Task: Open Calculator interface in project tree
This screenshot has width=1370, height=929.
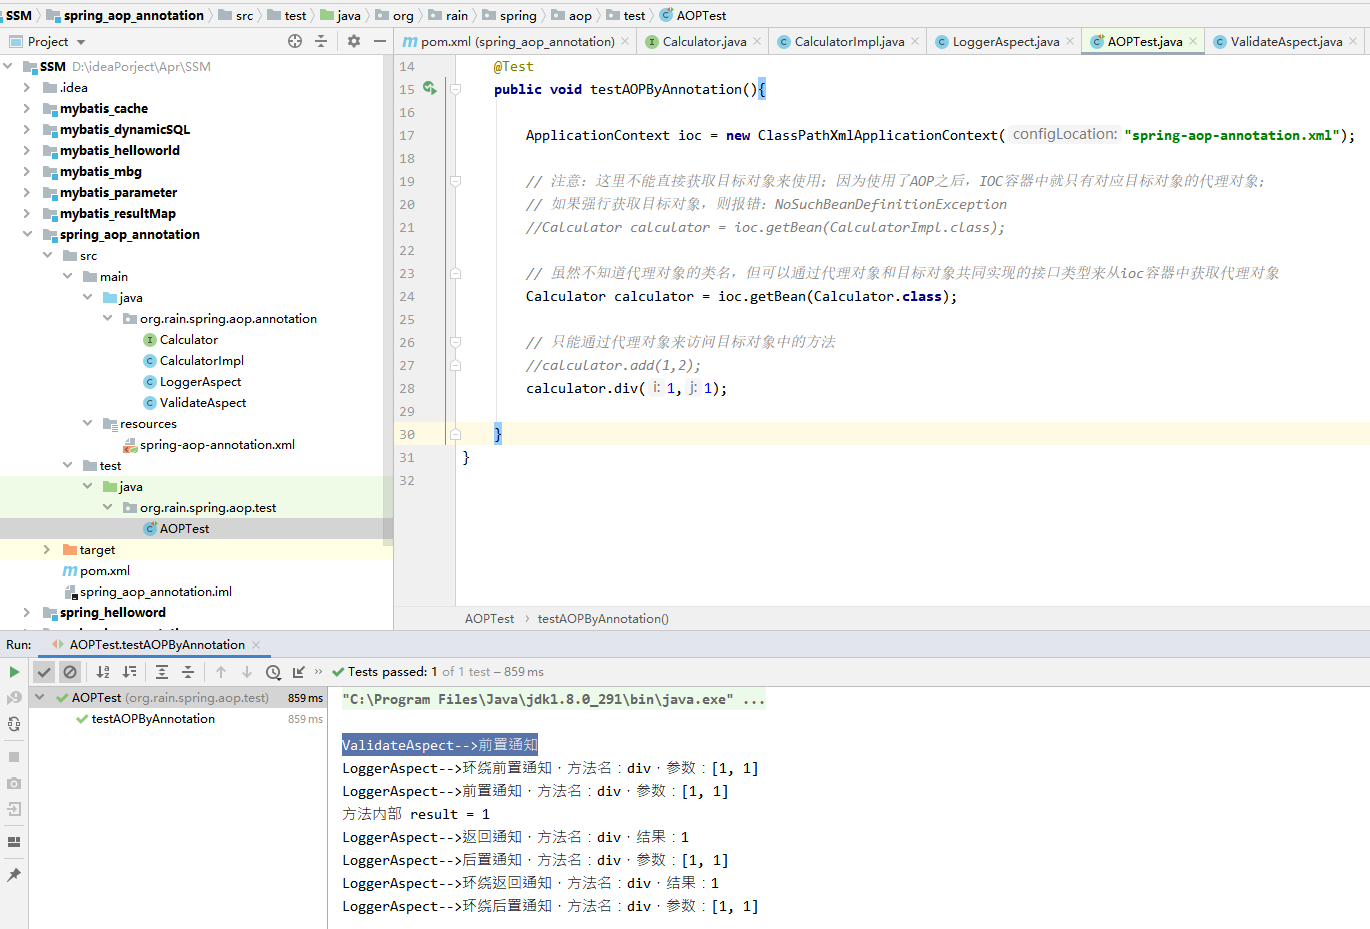Action: pyautogui.click(x=188, y=339)
